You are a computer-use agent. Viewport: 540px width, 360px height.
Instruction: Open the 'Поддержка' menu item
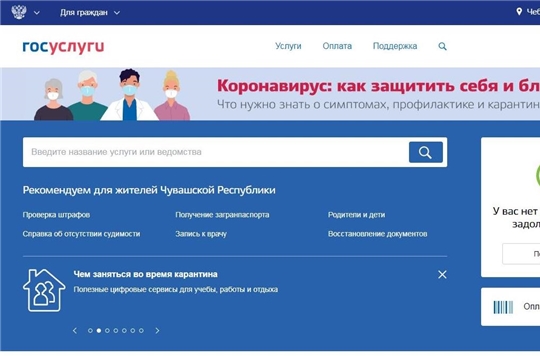pos(395,46)
